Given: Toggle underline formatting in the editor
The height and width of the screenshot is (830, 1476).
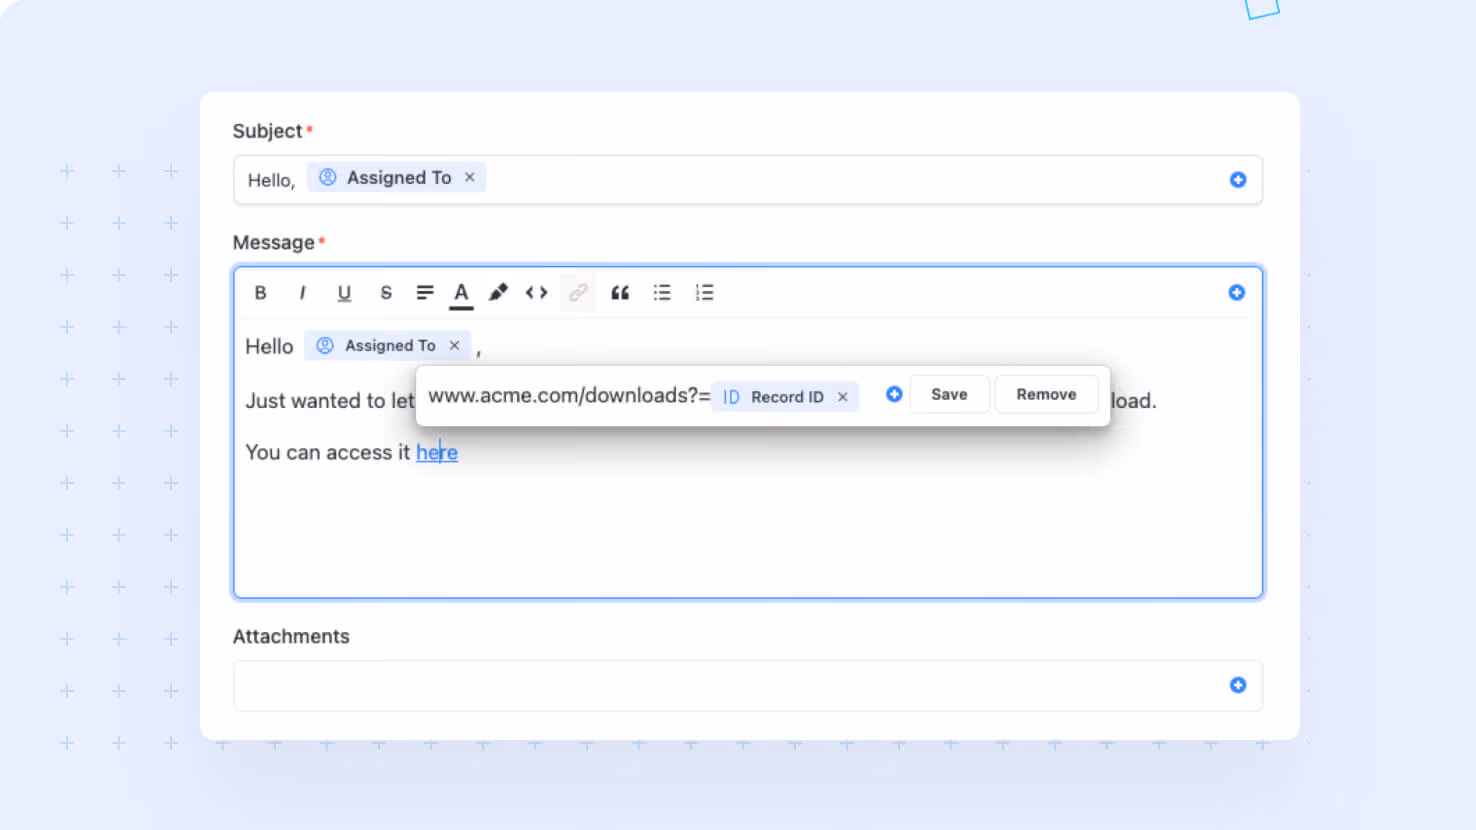Looking at the screenshot, I should click(x=344, y=293).
